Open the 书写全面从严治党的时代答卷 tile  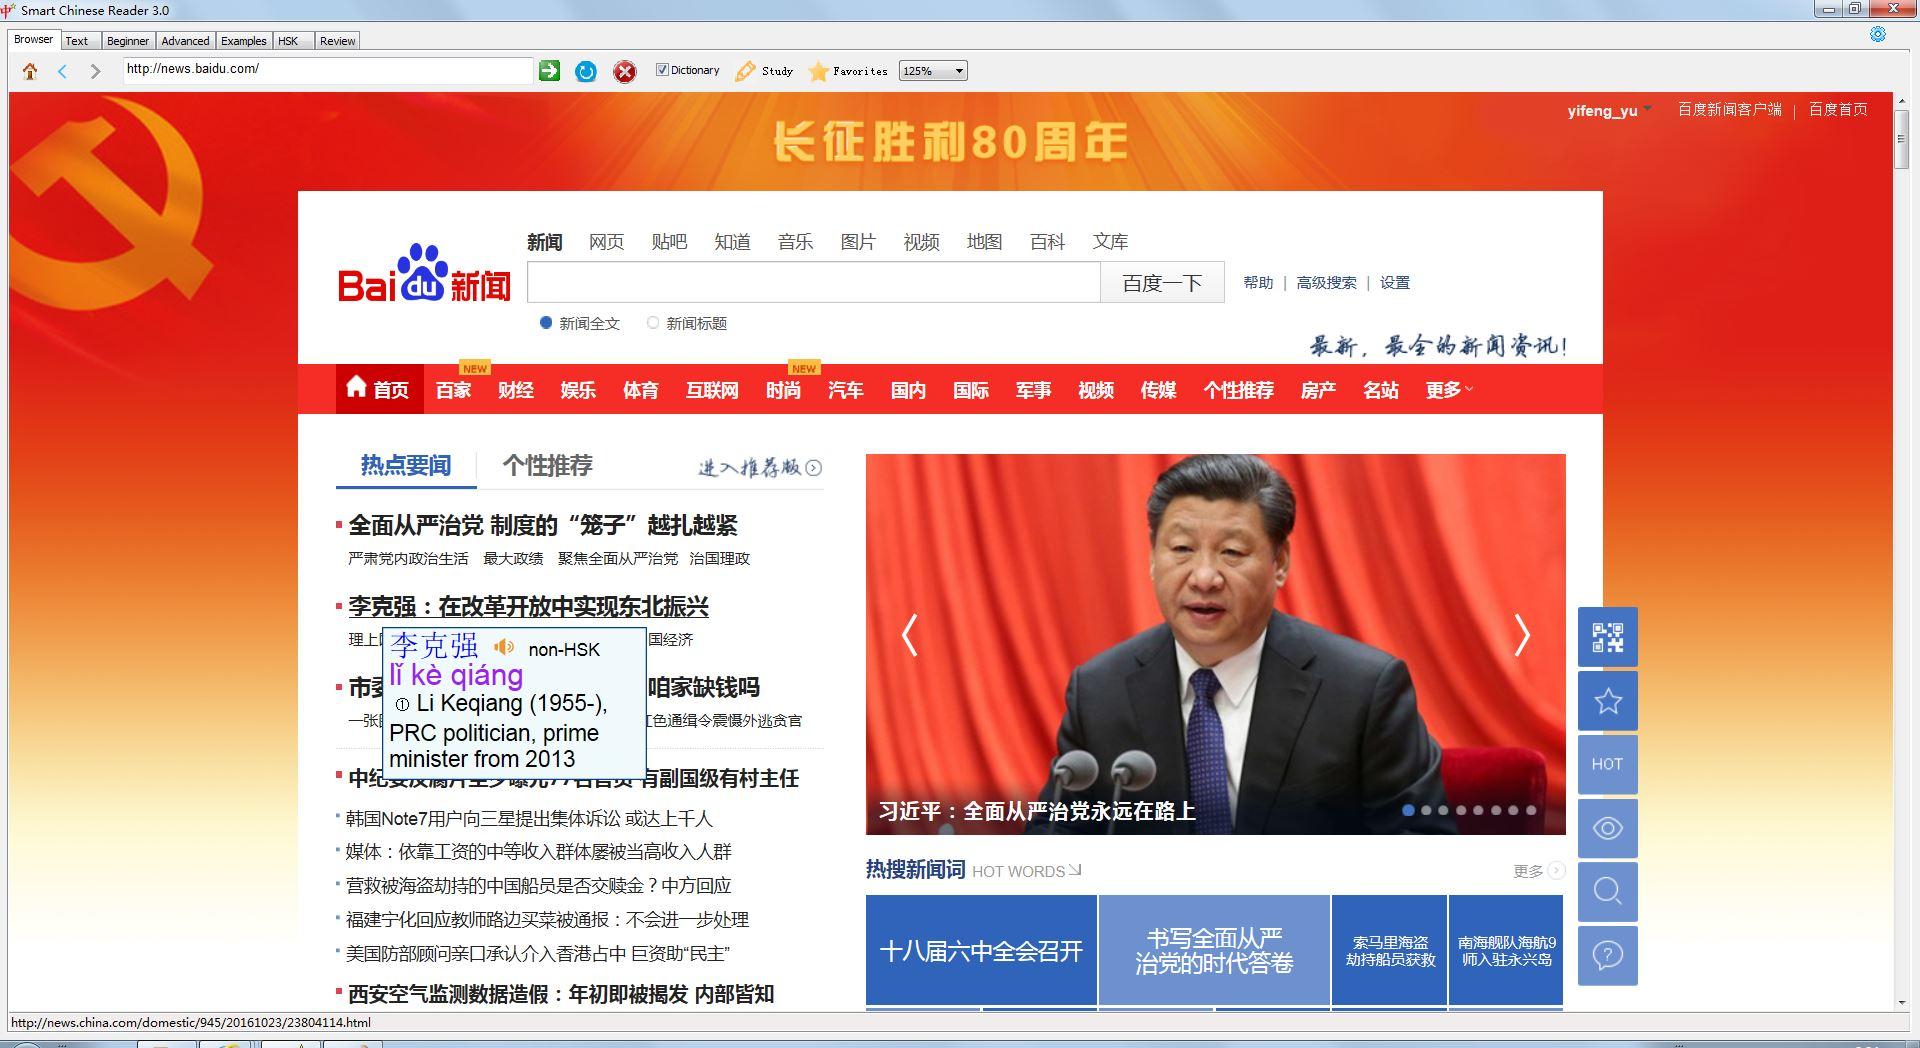pos(1214,950)
